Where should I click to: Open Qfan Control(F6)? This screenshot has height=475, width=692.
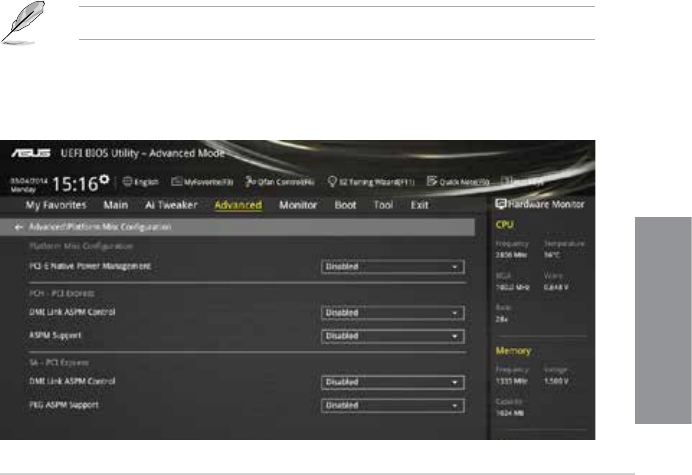(279, 182)
